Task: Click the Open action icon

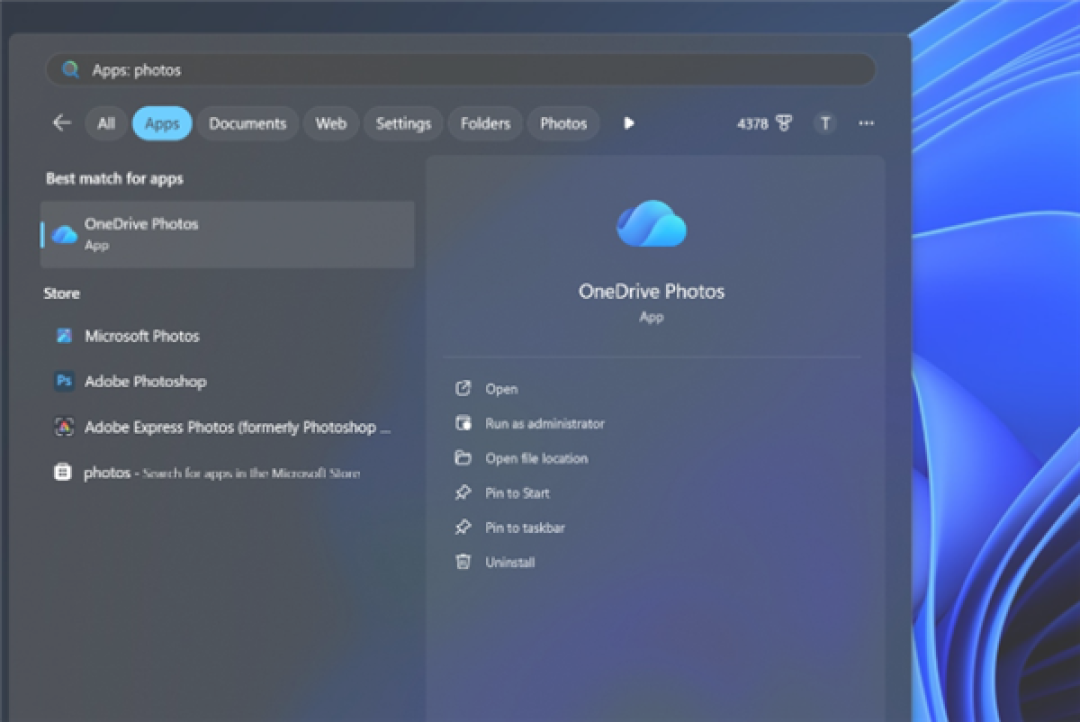Action: [463, 389]
